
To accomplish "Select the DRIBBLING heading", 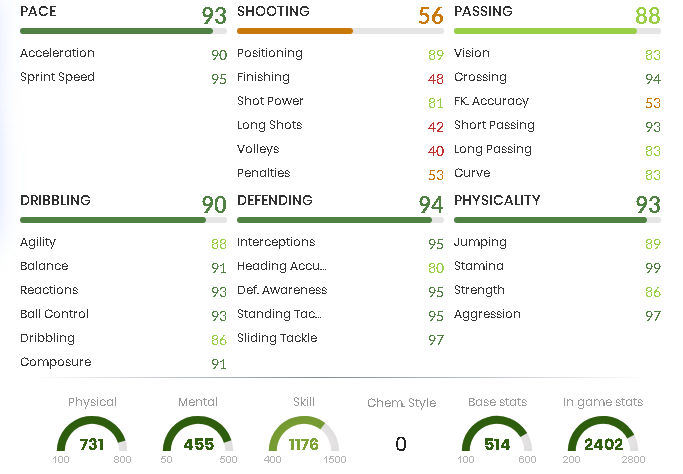I will [x=55, y=201].
